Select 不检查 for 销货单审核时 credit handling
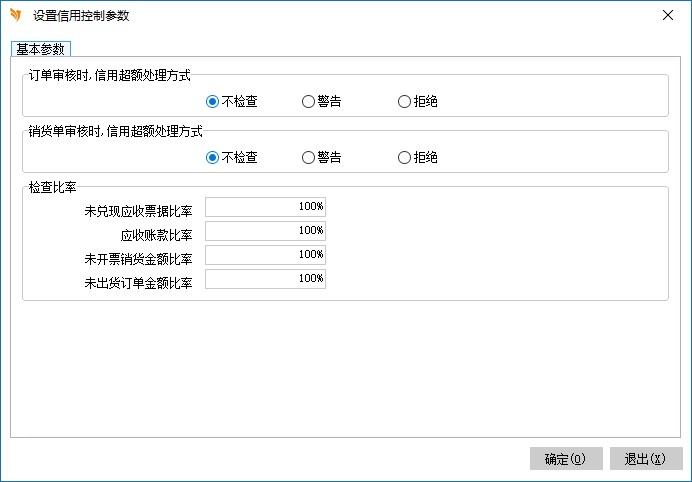The height and width of the screenshot is (482, 692). (212, 157)
